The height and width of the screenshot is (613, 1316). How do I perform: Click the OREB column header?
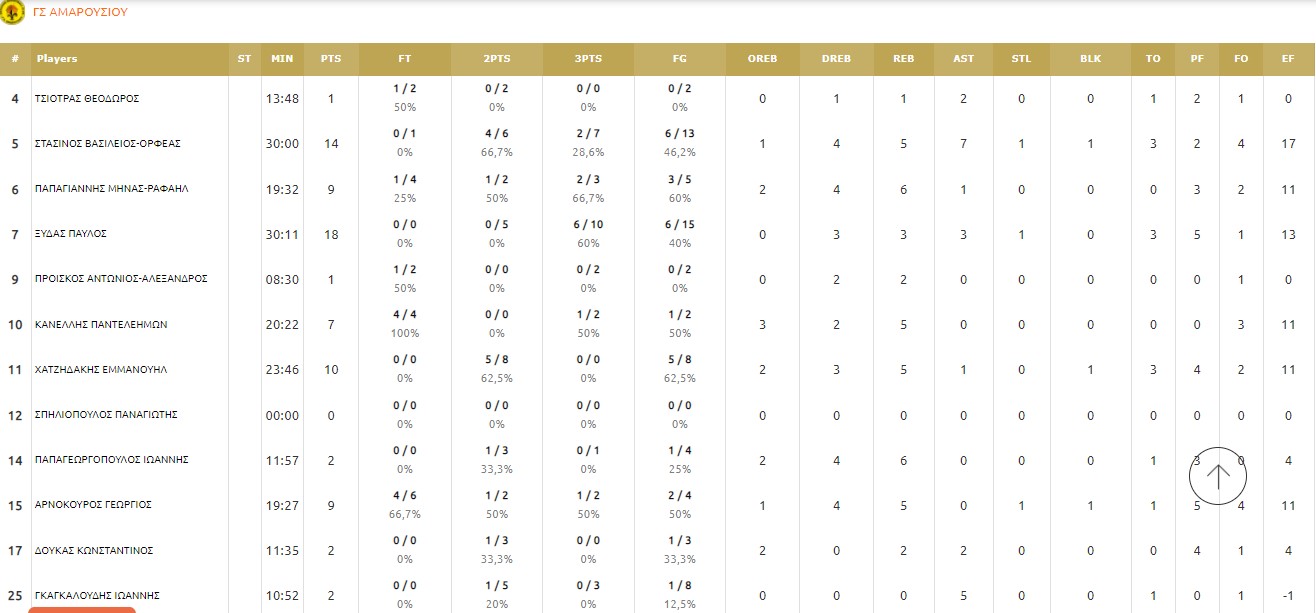point(762,59)
